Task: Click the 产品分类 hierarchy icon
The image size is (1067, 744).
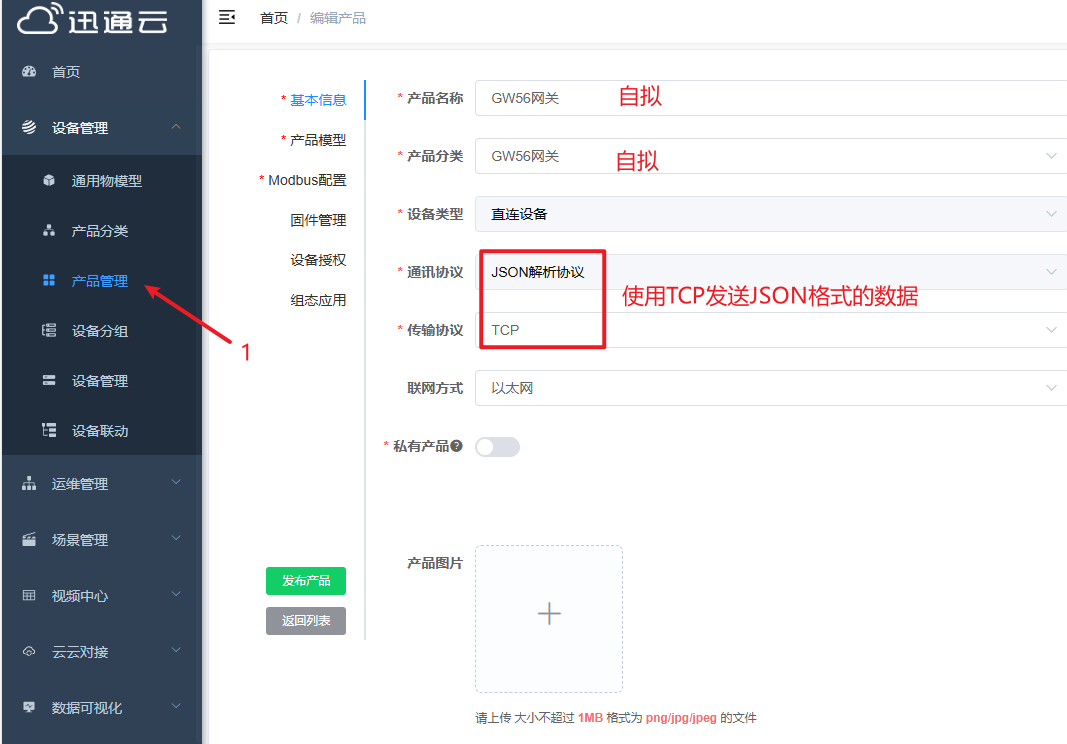Action: [x=49, y=231]
